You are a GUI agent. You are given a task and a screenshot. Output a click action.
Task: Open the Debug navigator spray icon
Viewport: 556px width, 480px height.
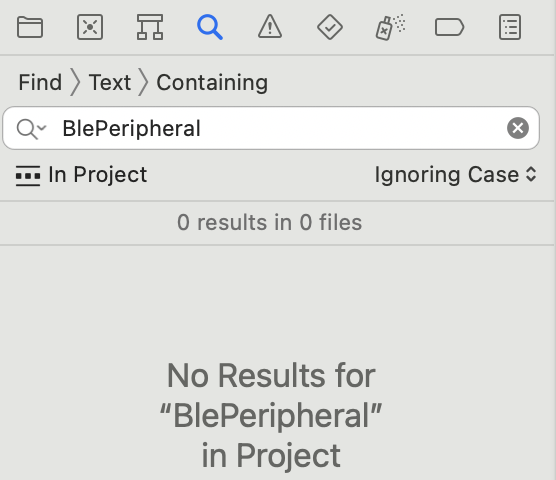390,27
